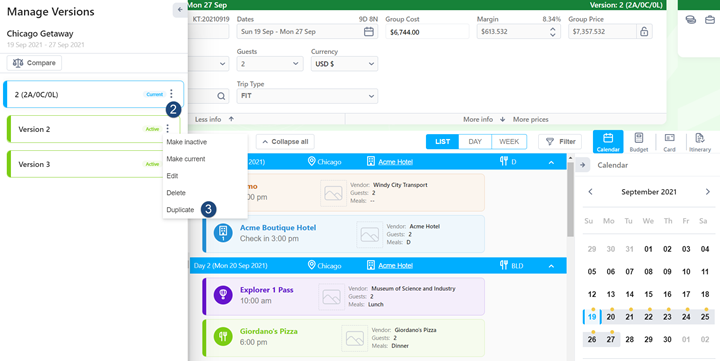Click the Chicago location pin in Day 1 header

pyautogui.click(x=312, y=162)
